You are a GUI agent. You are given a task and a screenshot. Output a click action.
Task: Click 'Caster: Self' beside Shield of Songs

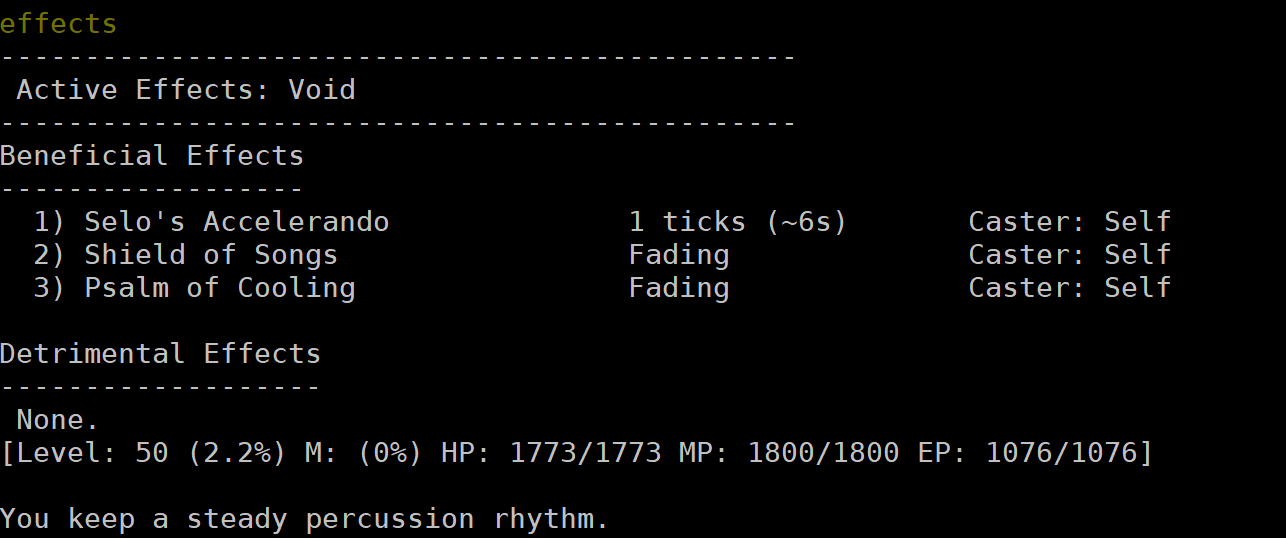1070,255
